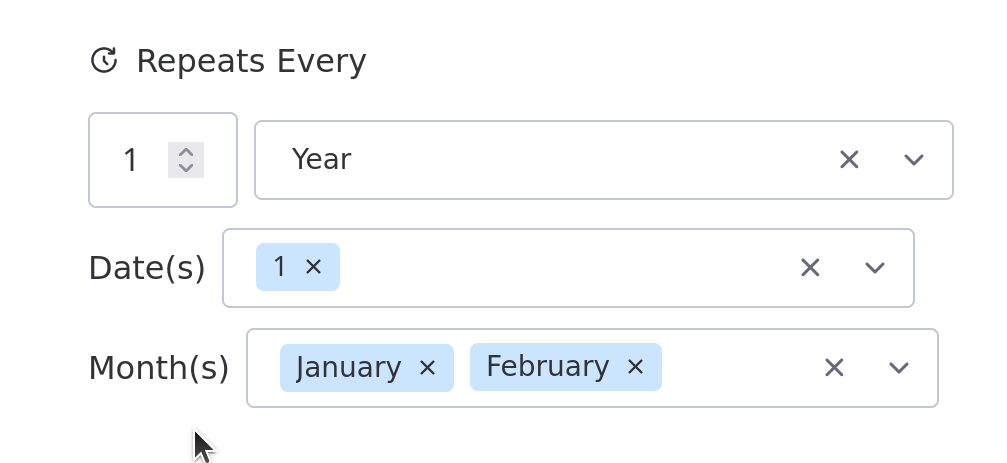Screen dimensions: 1007x463
Task: Increase the repeat interval number
Action: [186, 152]
